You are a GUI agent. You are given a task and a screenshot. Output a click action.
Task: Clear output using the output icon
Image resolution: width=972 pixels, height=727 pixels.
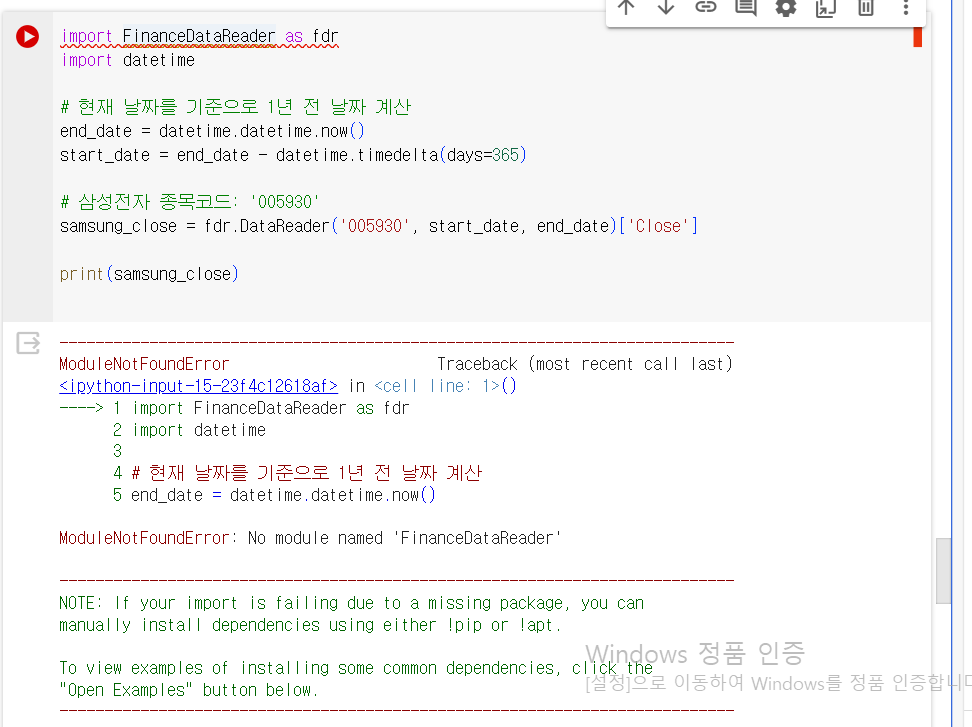28,343
